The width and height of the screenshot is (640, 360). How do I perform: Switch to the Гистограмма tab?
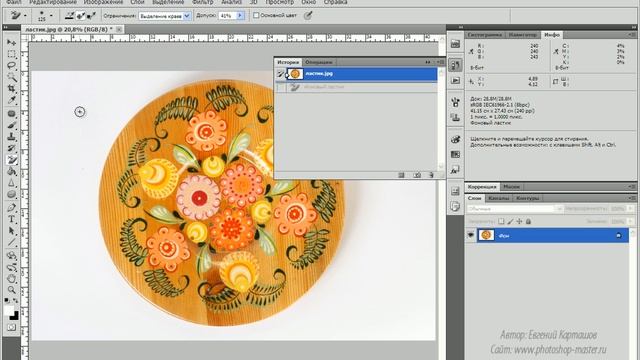[x=485, y=35]
